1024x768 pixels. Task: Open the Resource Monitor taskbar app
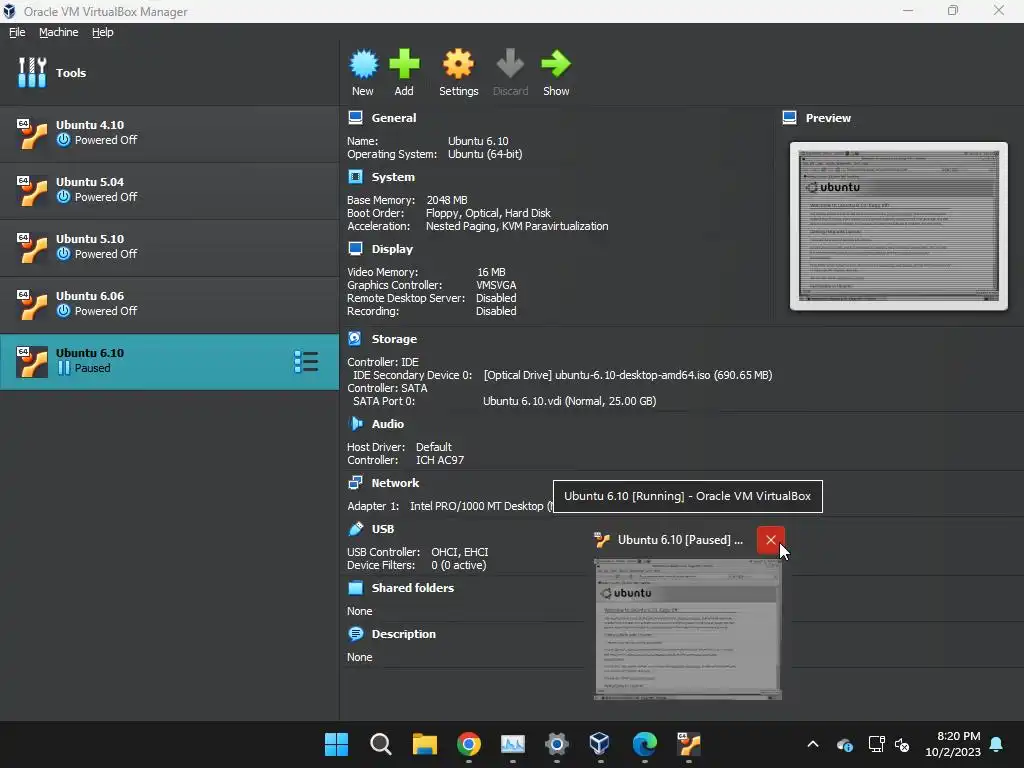[513, 744]
